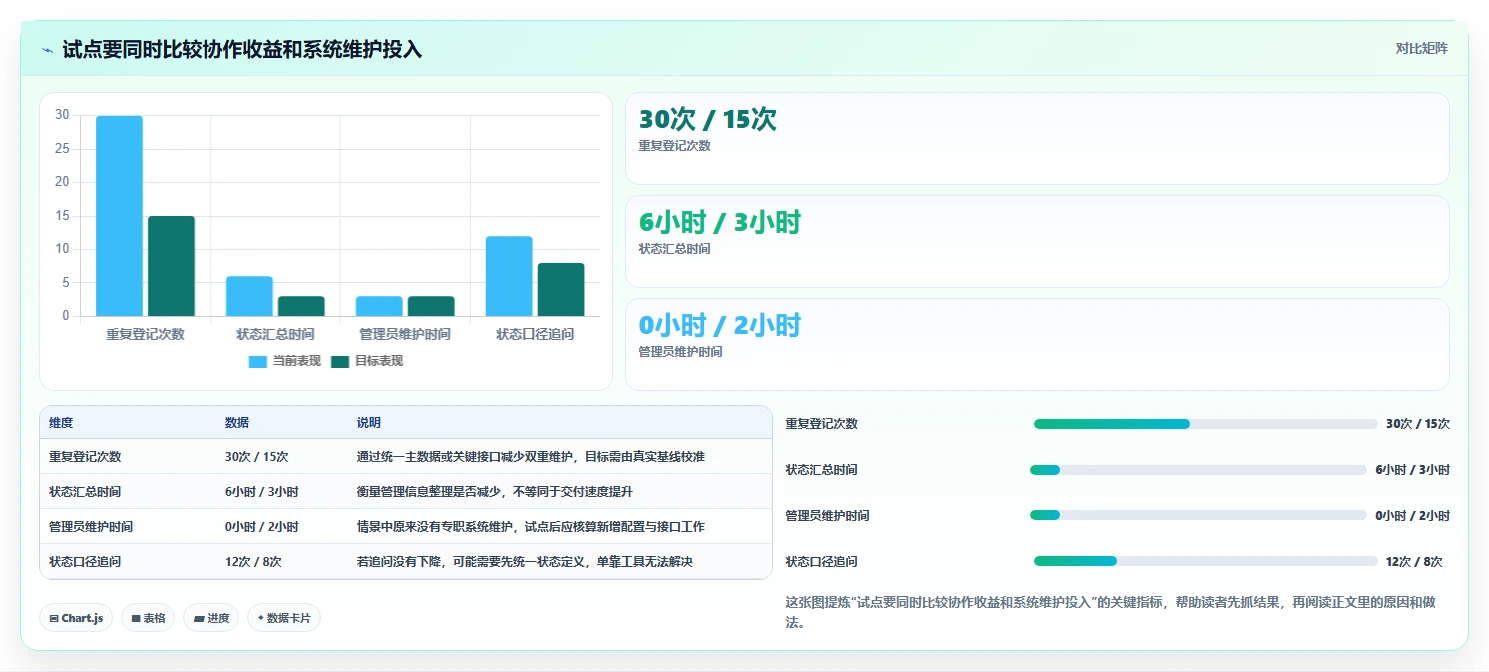The image size is (1489, 672).
Task: Click the 12次 / 8次 table cell
Action: [253, 562]
